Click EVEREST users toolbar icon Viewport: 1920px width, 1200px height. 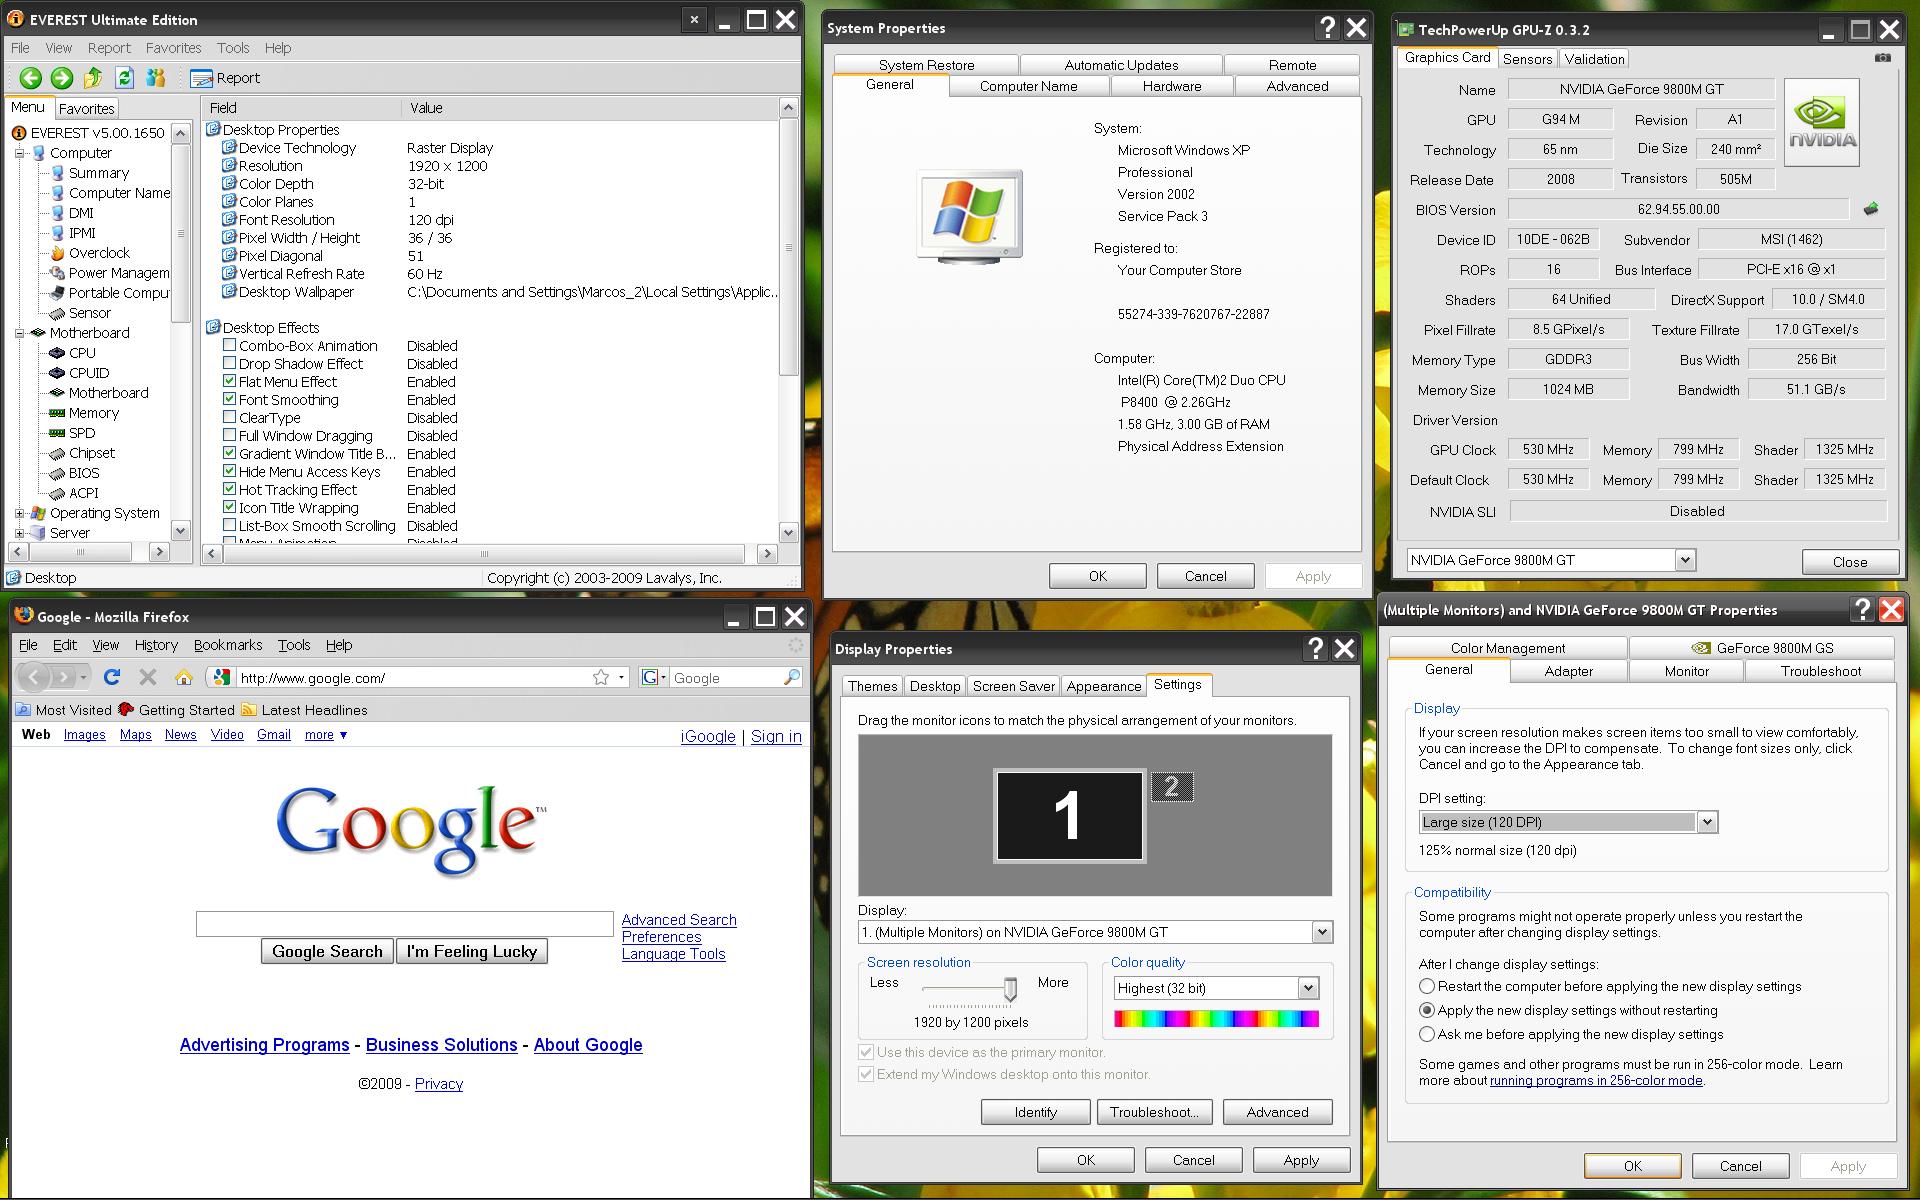pyautogui.click(x=155, y=78)
